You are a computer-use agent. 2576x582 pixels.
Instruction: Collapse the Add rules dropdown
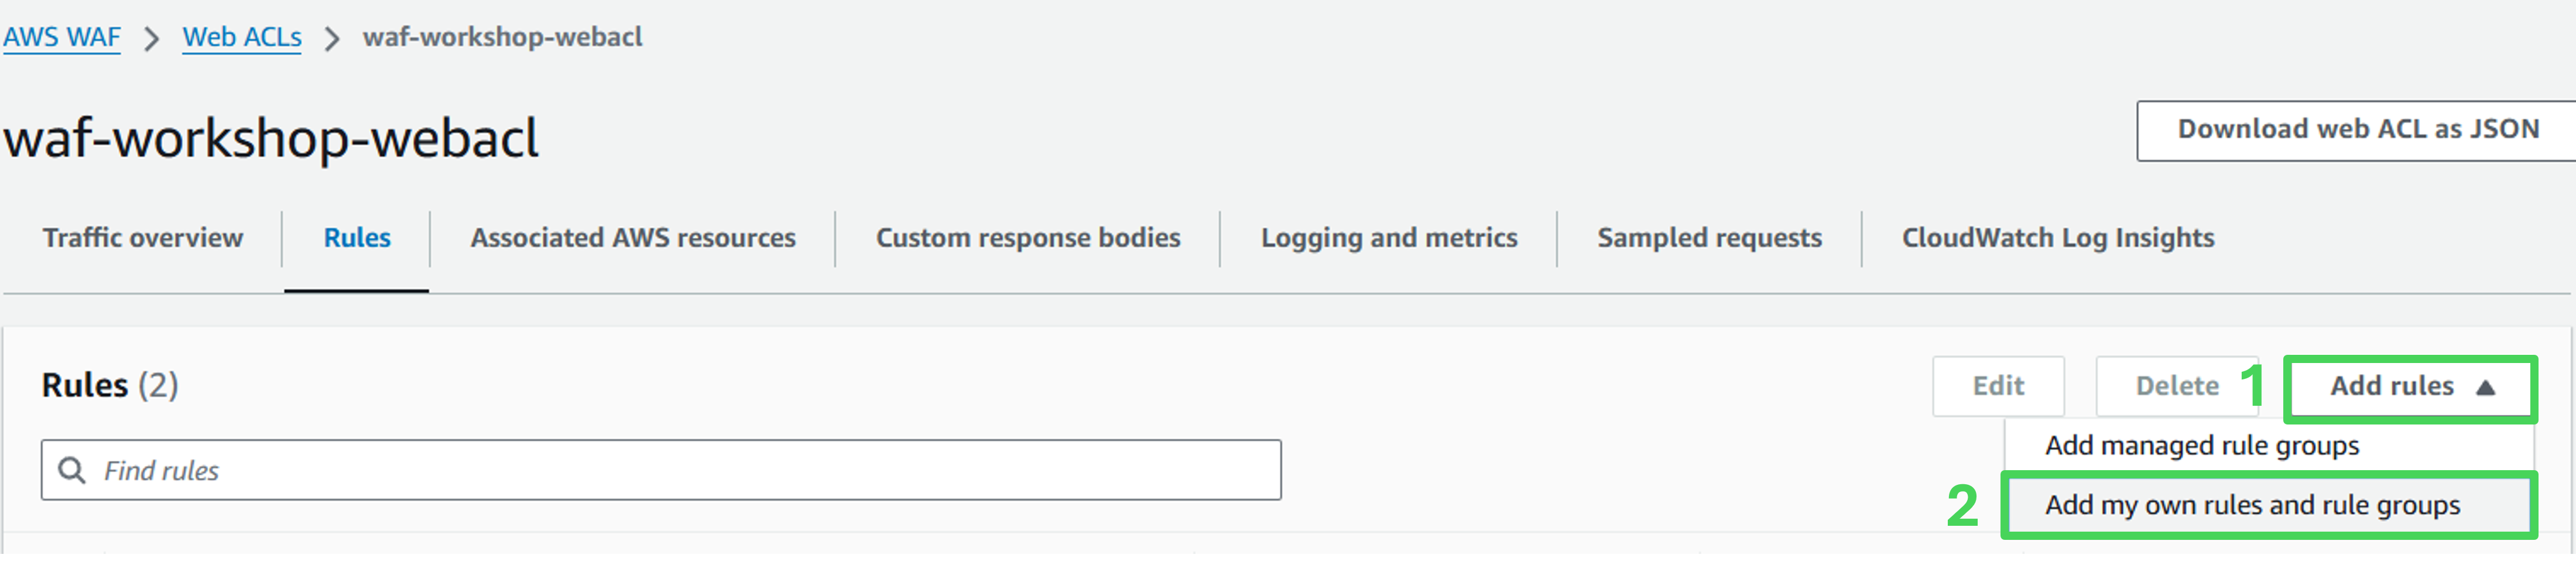click(2411, 387)
